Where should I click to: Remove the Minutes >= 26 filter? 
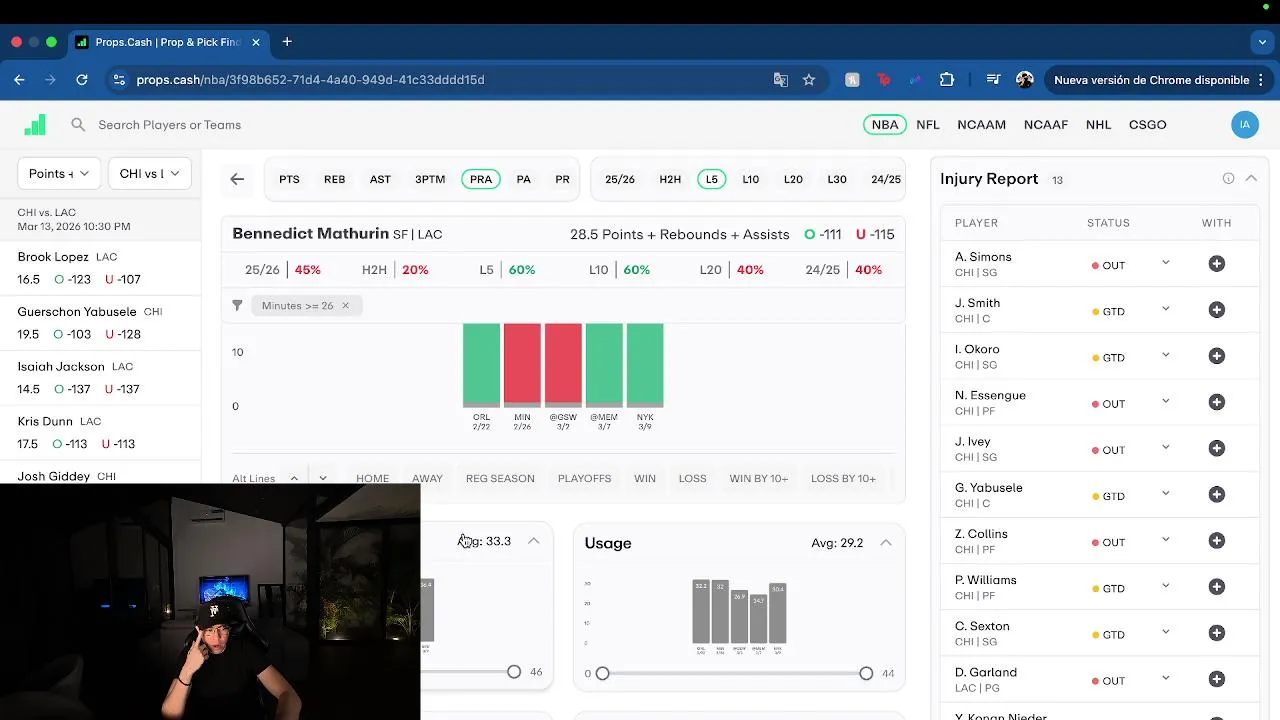pos(345,305)
